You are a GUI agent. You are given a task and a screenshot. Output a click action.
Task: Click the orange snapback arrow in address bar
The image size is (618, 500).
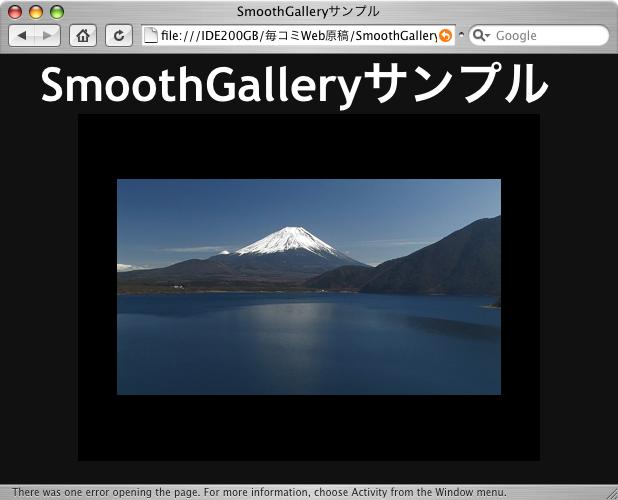[445, 36]
